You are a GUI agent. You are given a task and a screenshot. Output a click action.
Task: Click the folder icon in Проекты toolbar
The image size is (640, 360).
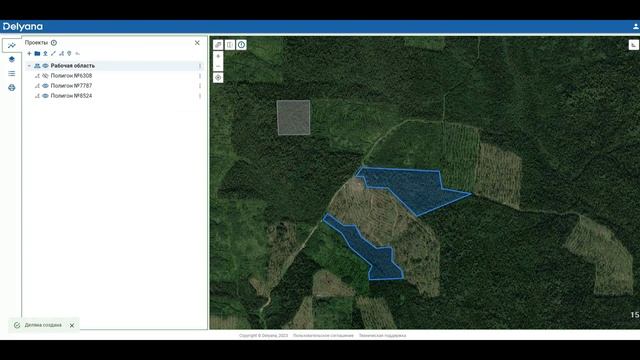tap(37, 53)
